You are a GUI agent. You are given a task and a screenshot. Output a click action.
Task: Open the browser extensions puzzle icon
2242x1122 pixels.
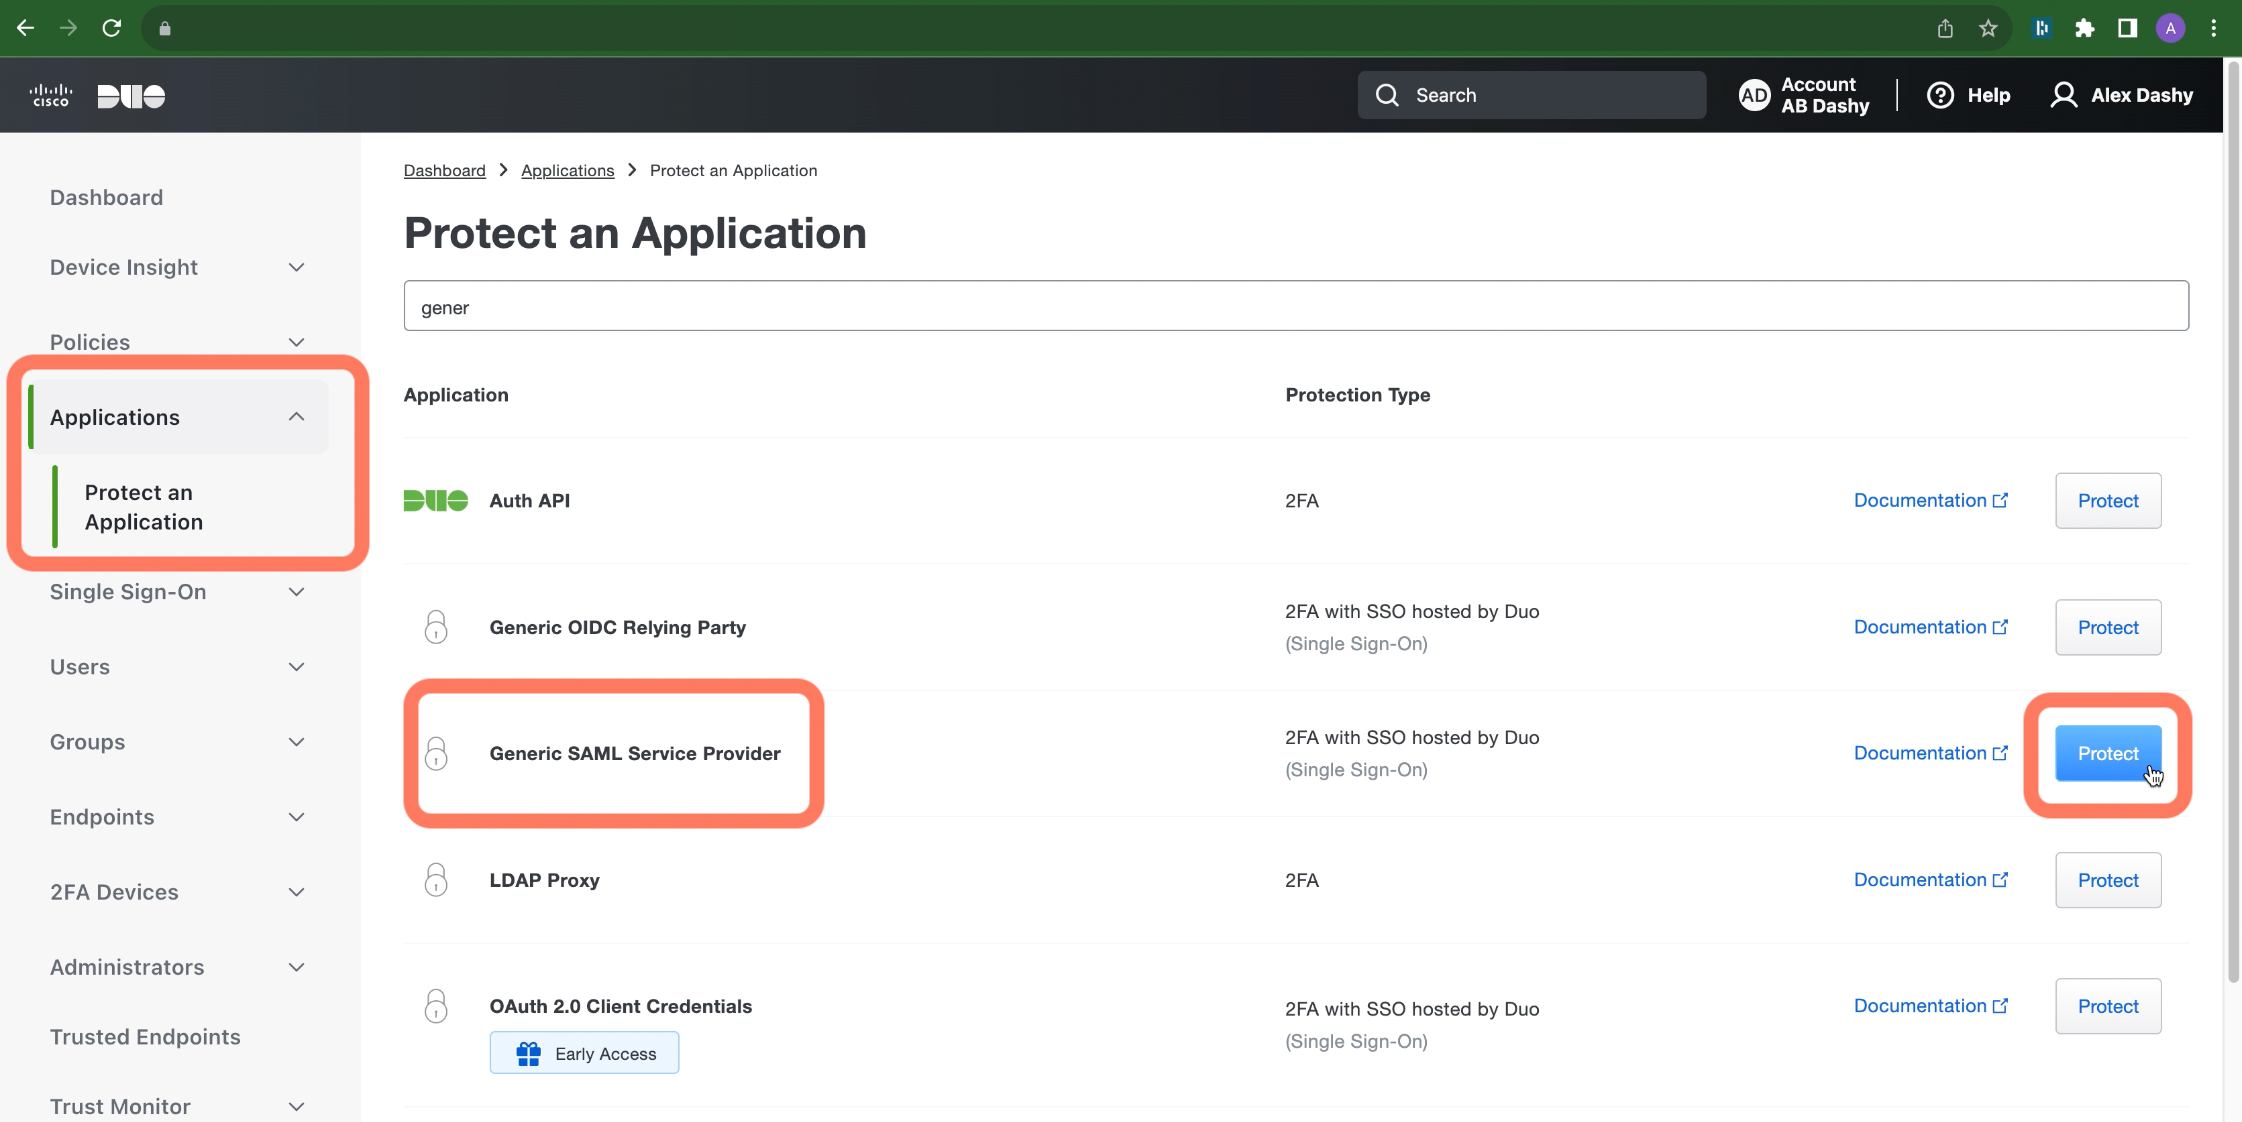[x=2085, y=28]
